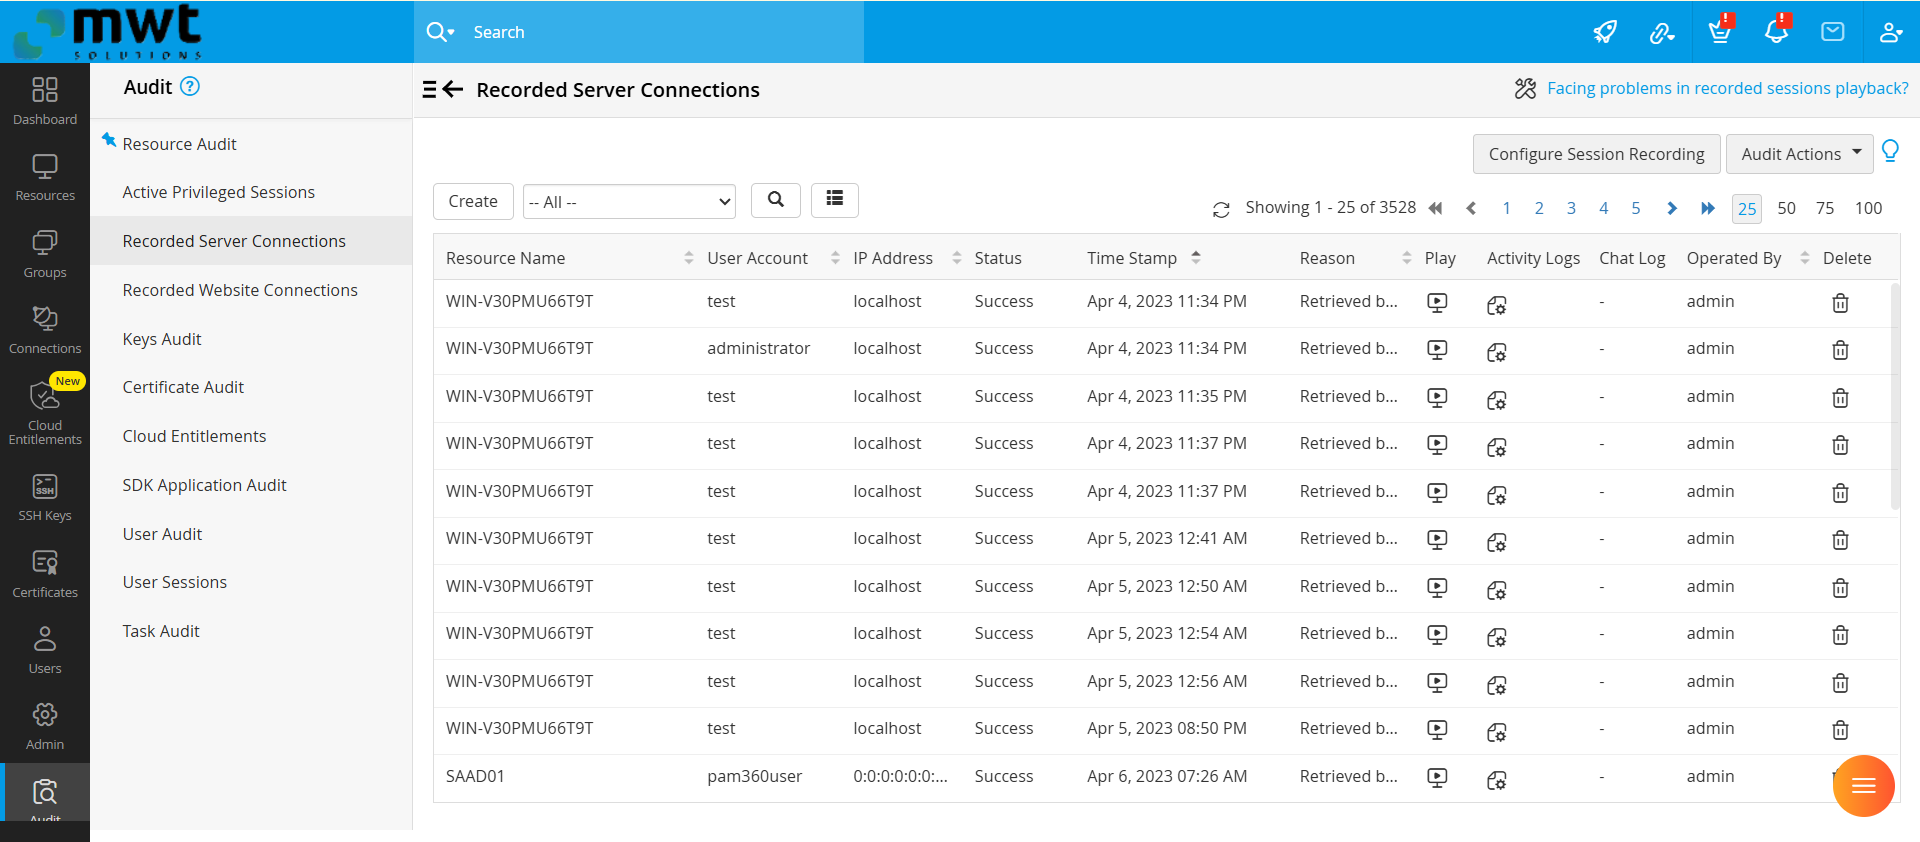Click the magnifier search button in toolbar
The image size is (1920, 842).
775,200
